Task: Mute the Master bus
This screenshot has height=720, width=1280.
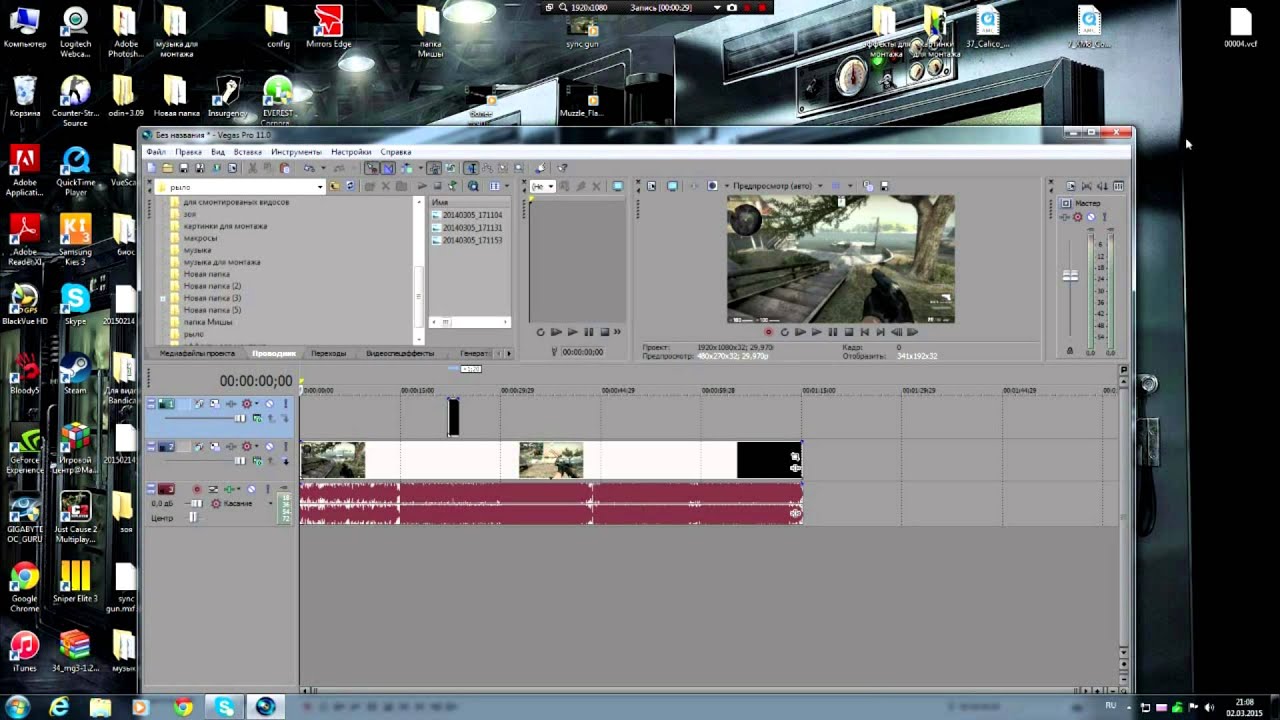Action: (1091, 216)
